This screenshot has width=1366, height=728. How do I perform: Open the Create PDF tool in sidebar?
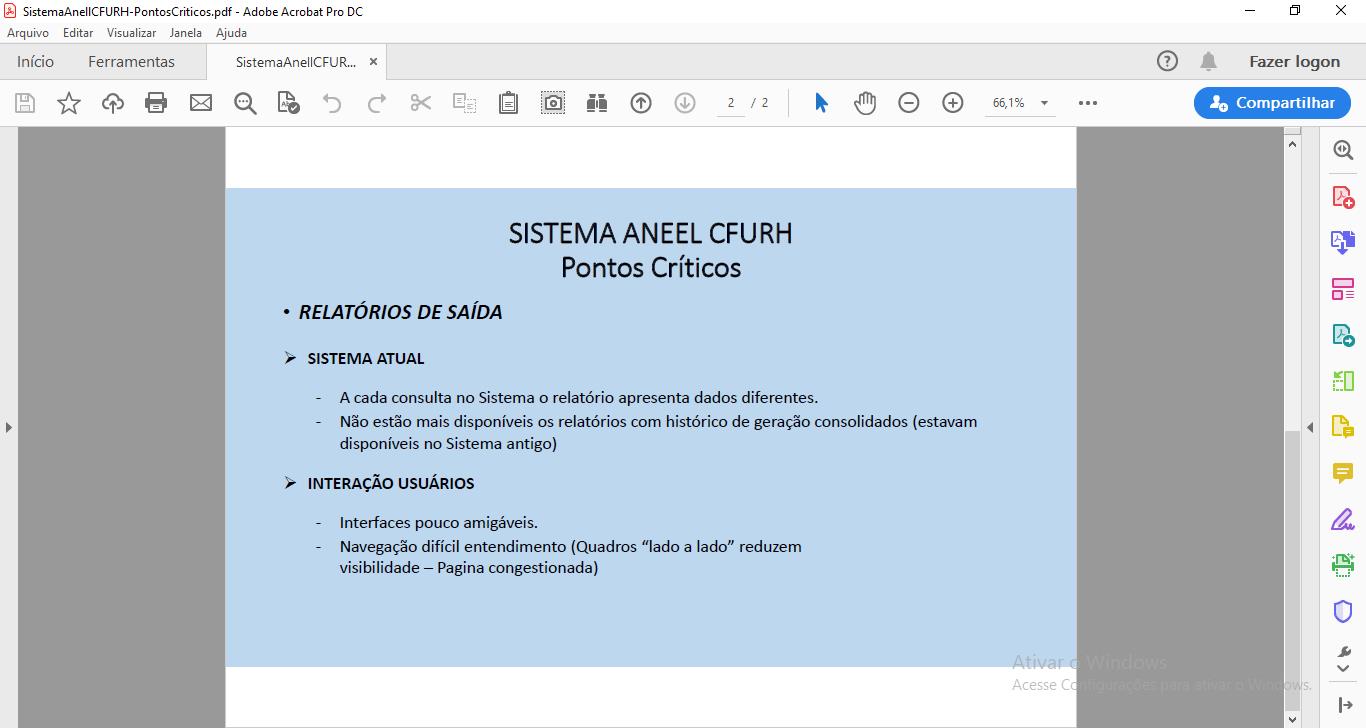tap(1343, 196)
